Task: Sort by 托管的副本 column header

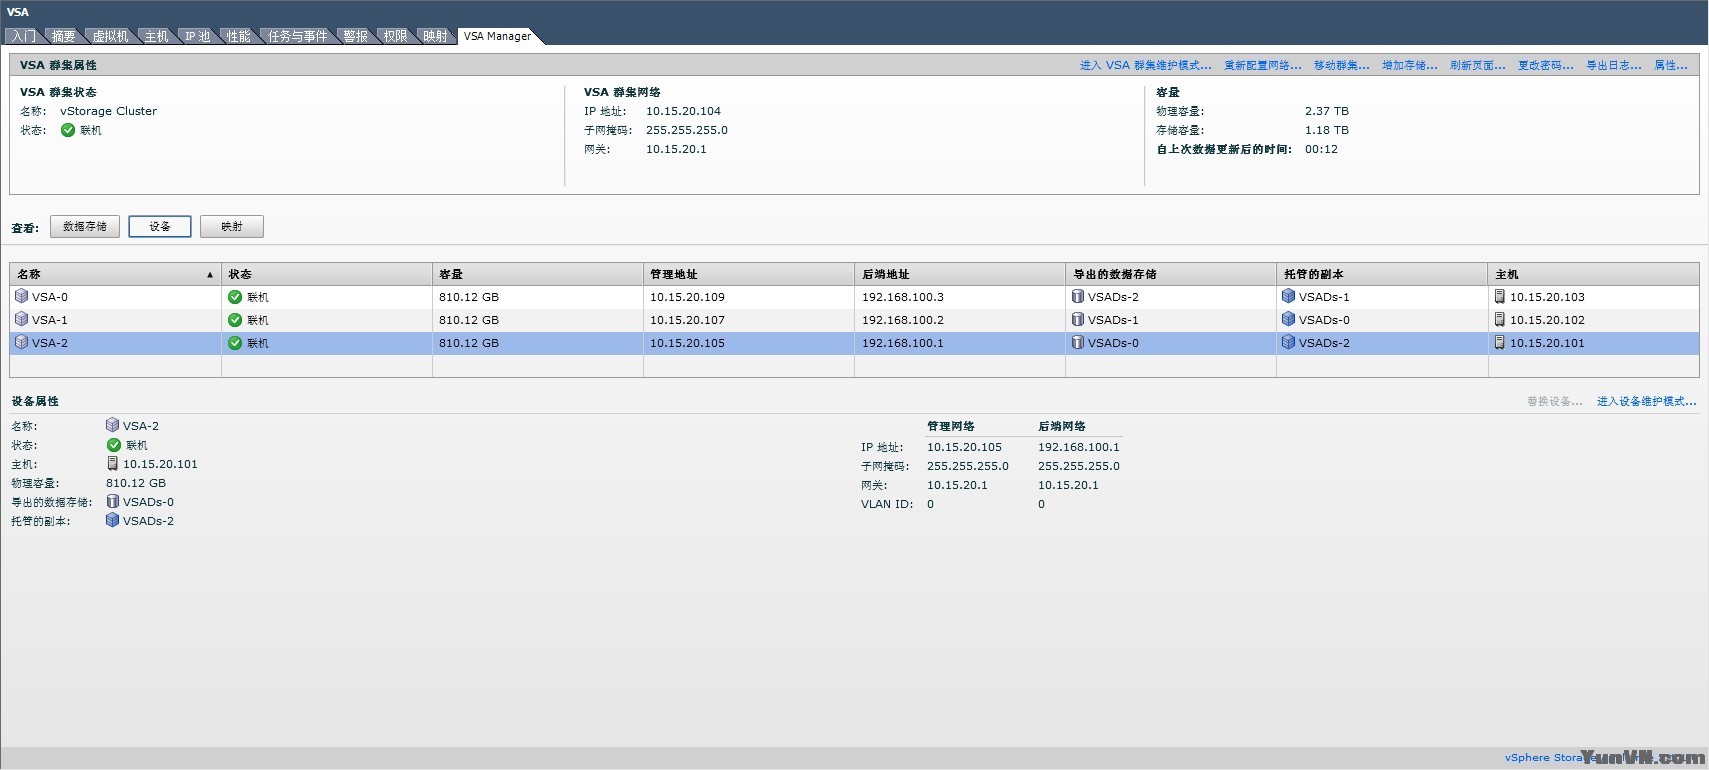Action: coord(1382,274)
